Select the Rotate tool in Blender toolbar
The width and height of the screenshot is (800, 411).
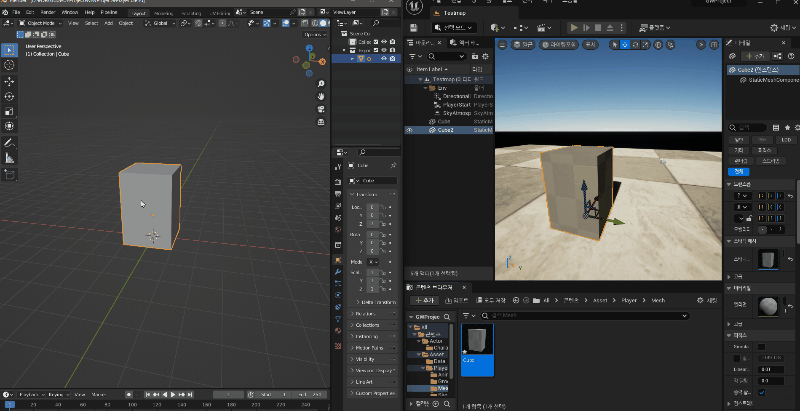click(x=10, y=96)
